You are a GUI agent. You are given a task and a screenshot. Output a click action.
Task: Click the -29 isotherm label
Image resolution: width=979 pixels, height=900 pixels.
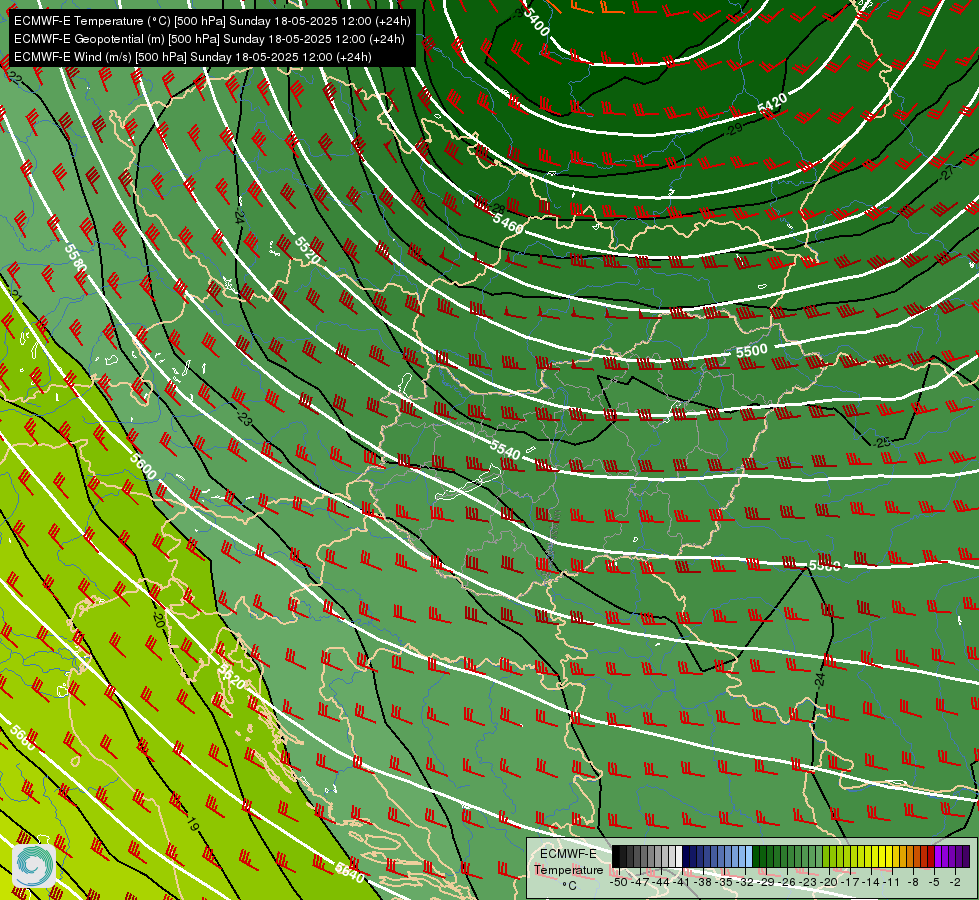(x=735, y=129)
